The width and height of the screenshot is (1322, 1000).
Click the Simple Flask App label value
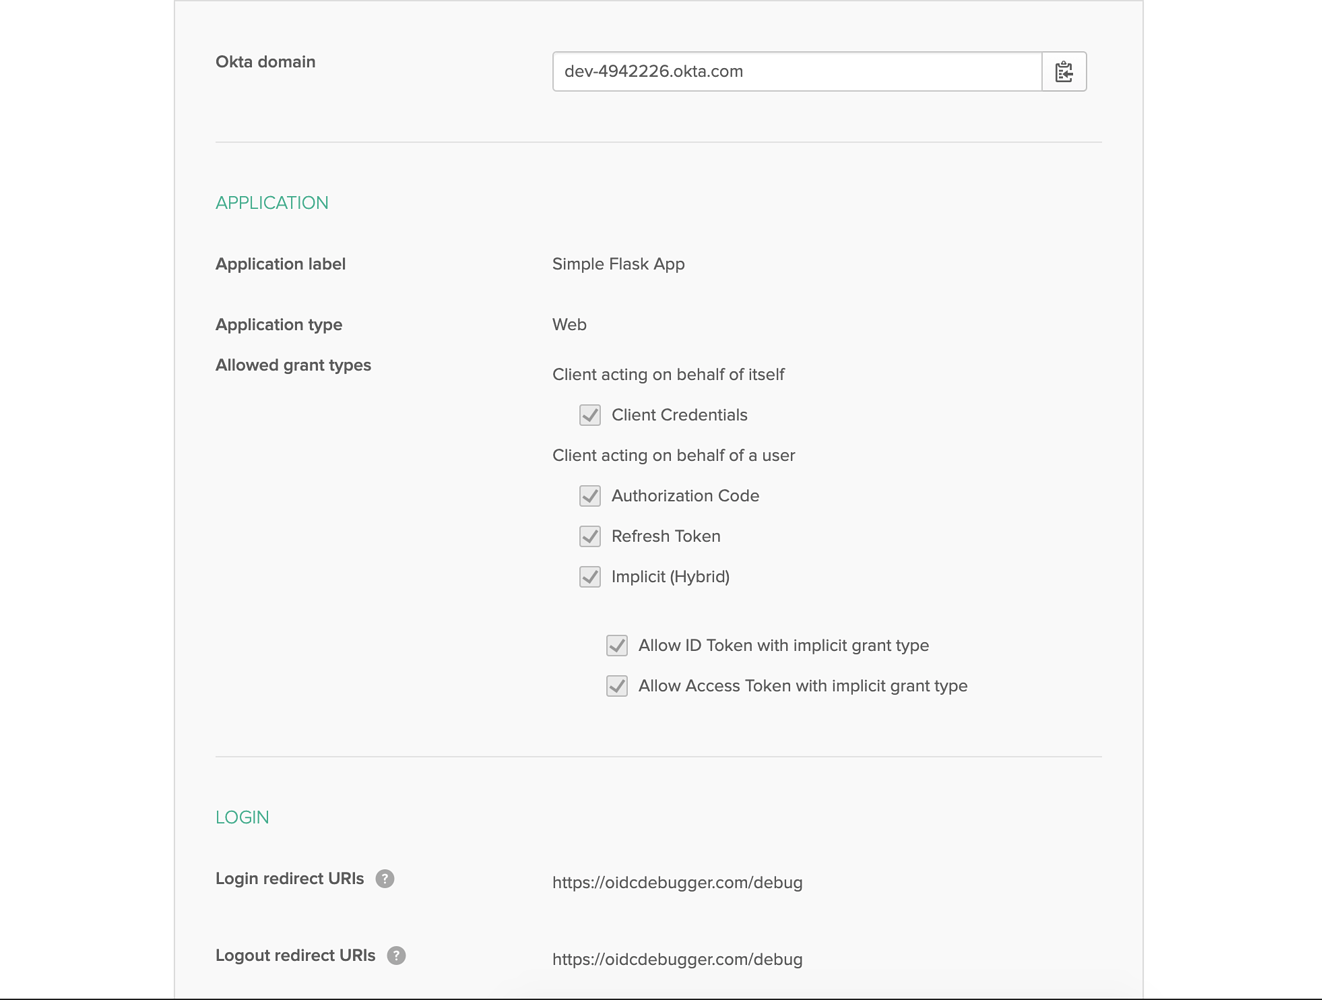tap(618, 264)
